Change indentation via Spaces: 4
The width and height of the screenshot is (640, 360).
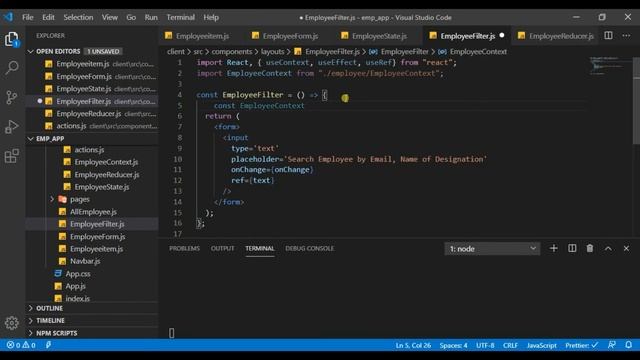click(x=453, y=345)
